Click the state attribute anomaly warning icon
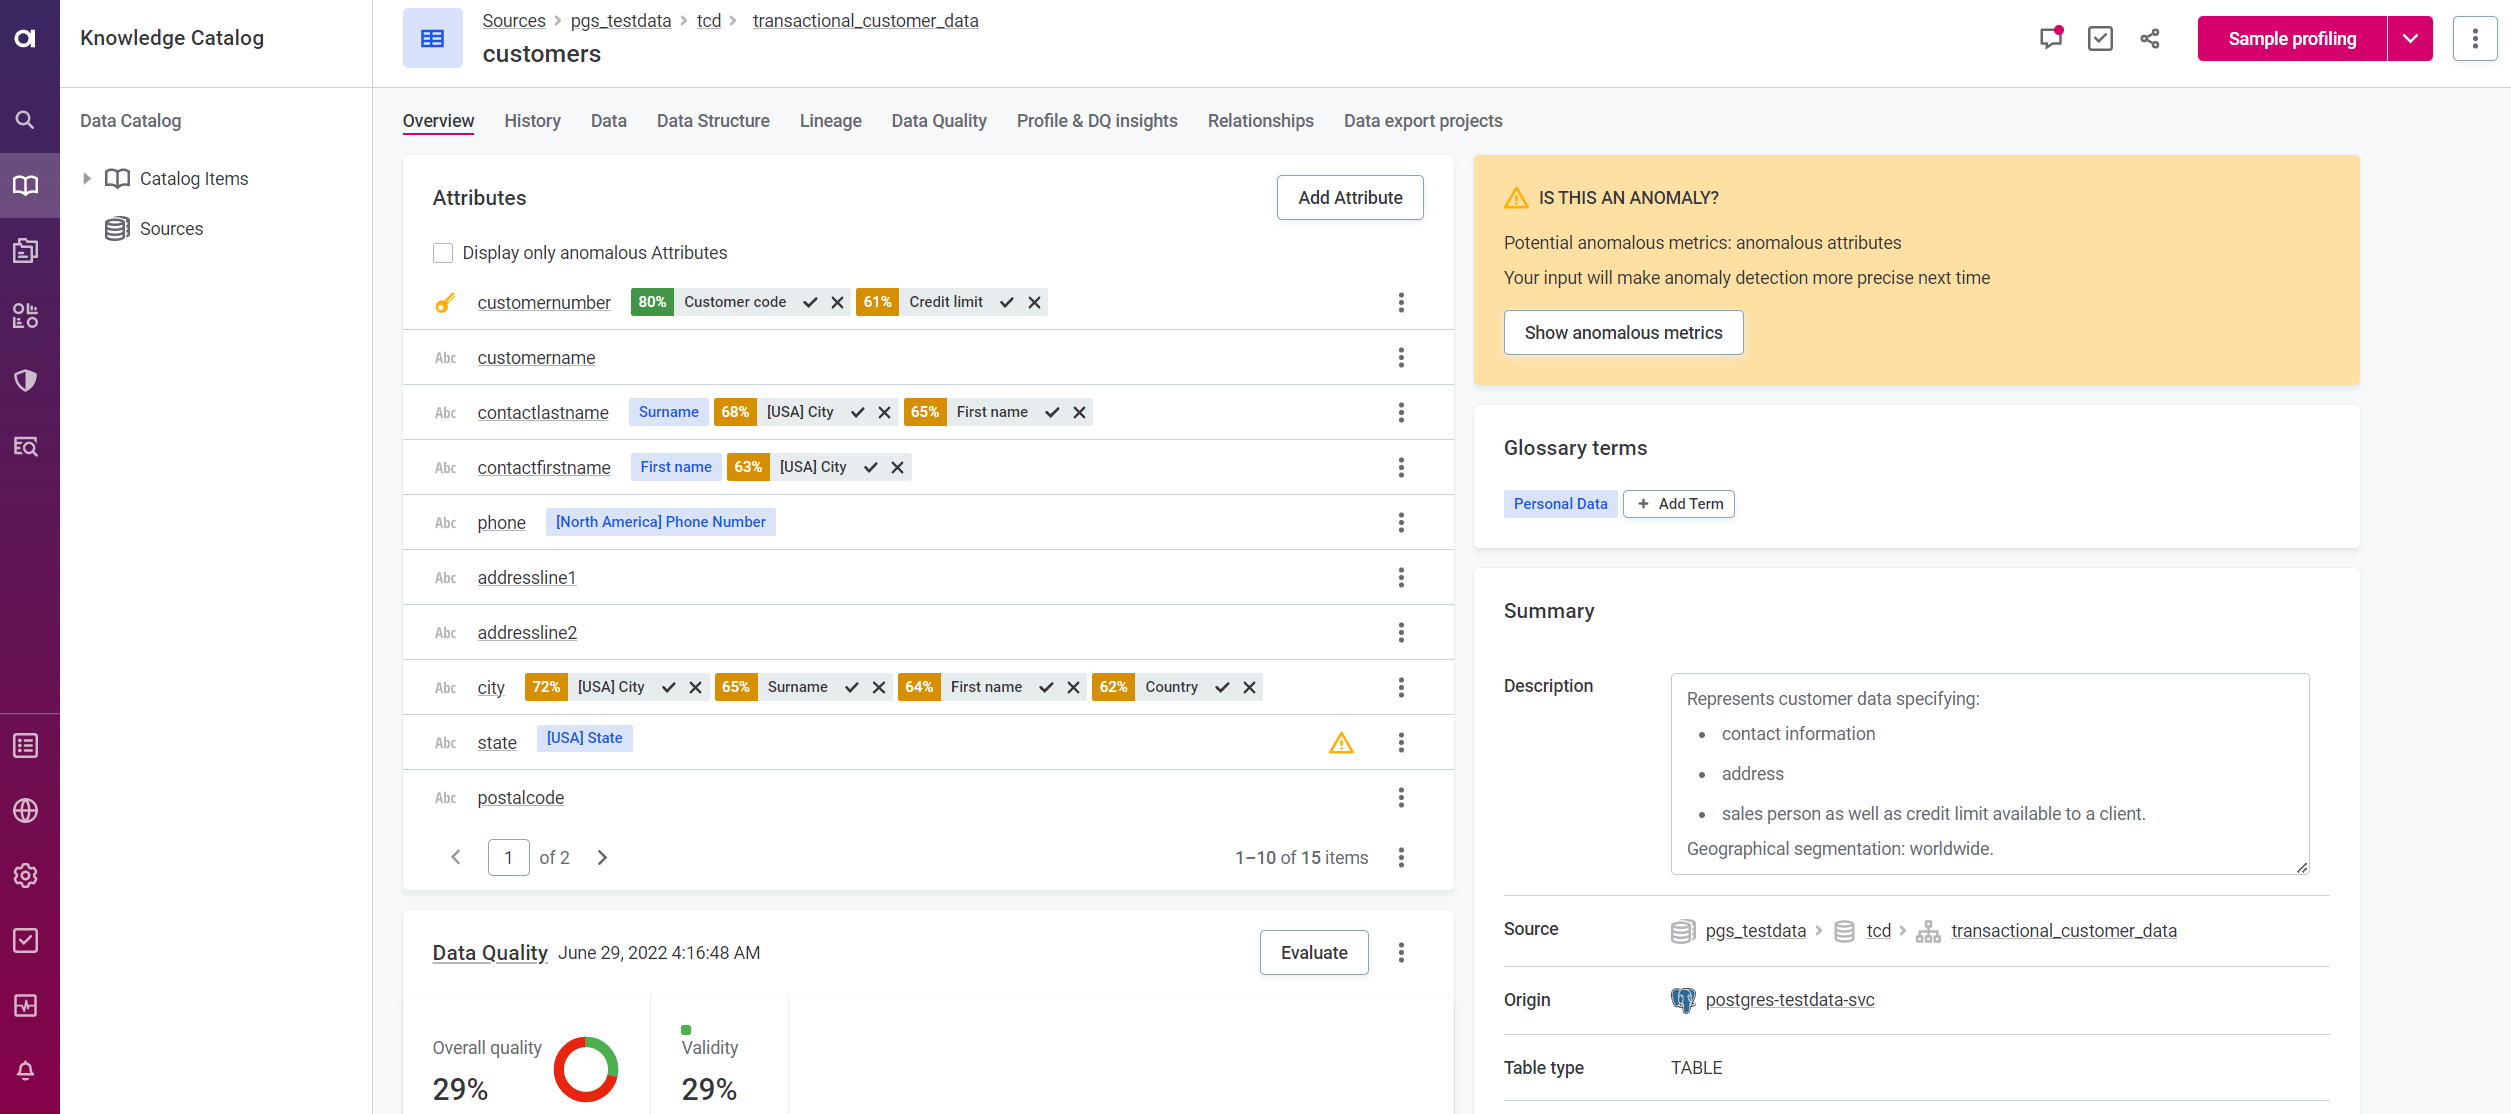Screen dimensions: 2511x1114 coord(1341,743)
